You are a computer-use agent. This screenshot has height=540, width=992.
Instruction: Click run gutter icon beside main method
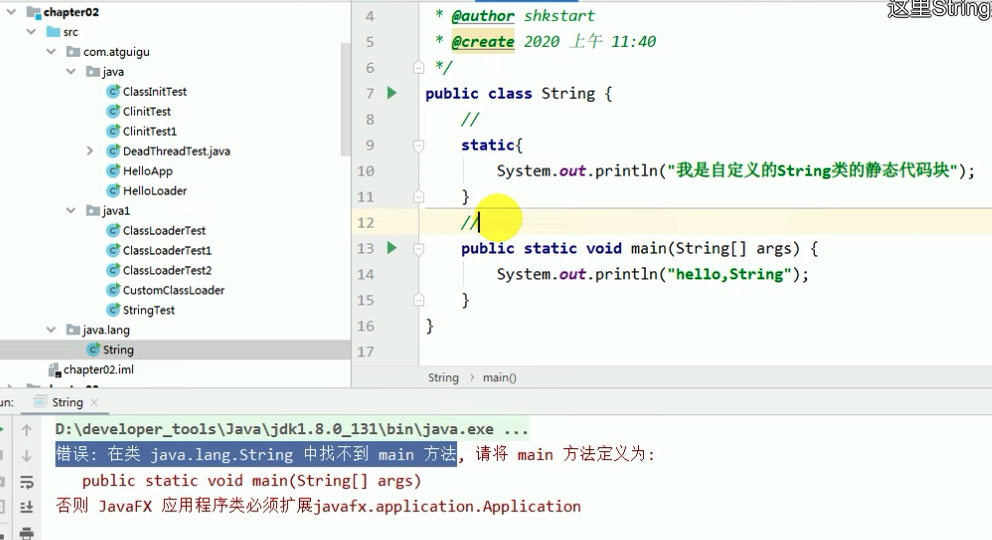click(392, 248)
